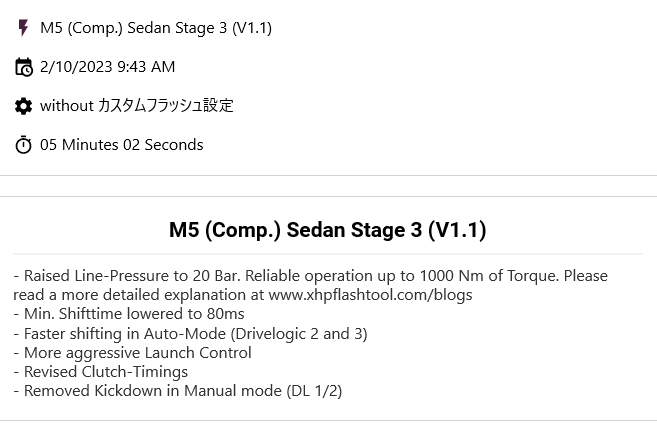
Task: Click the 2/10/2023 9:43 AM timestamp
Action: click(107, 67)
